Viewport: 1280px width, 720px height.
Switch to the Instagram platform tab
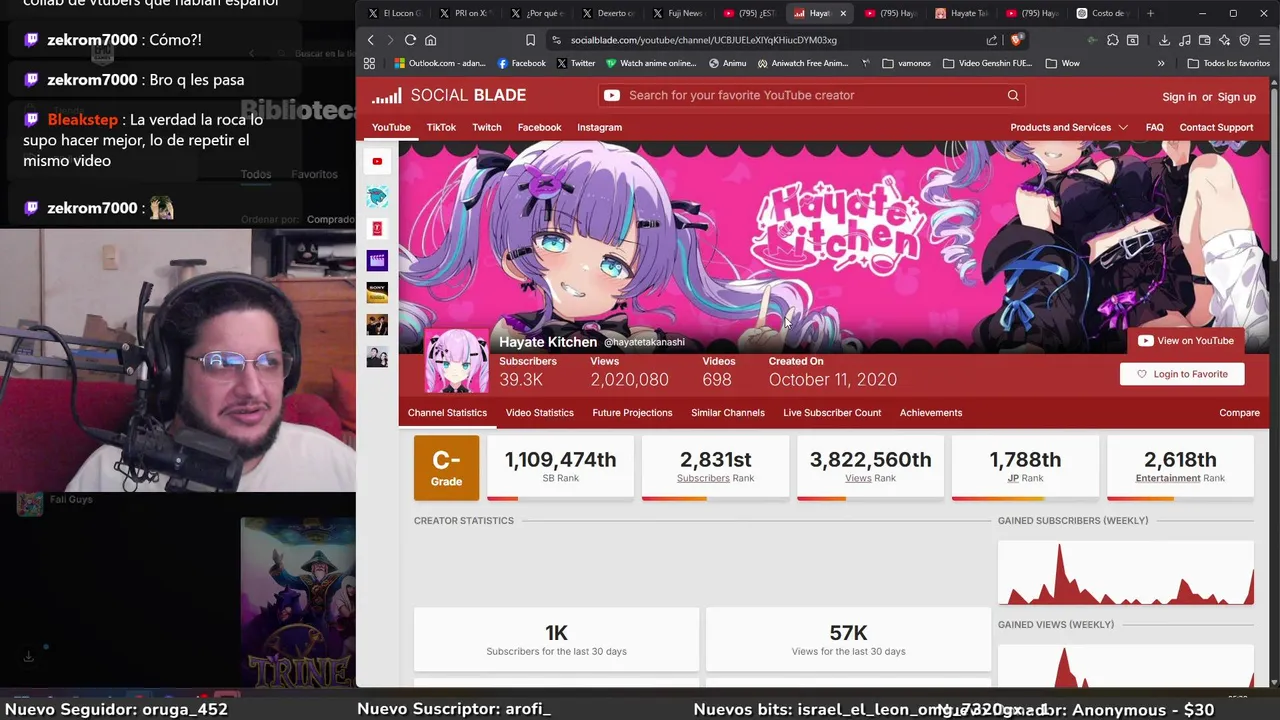[599, 127]
